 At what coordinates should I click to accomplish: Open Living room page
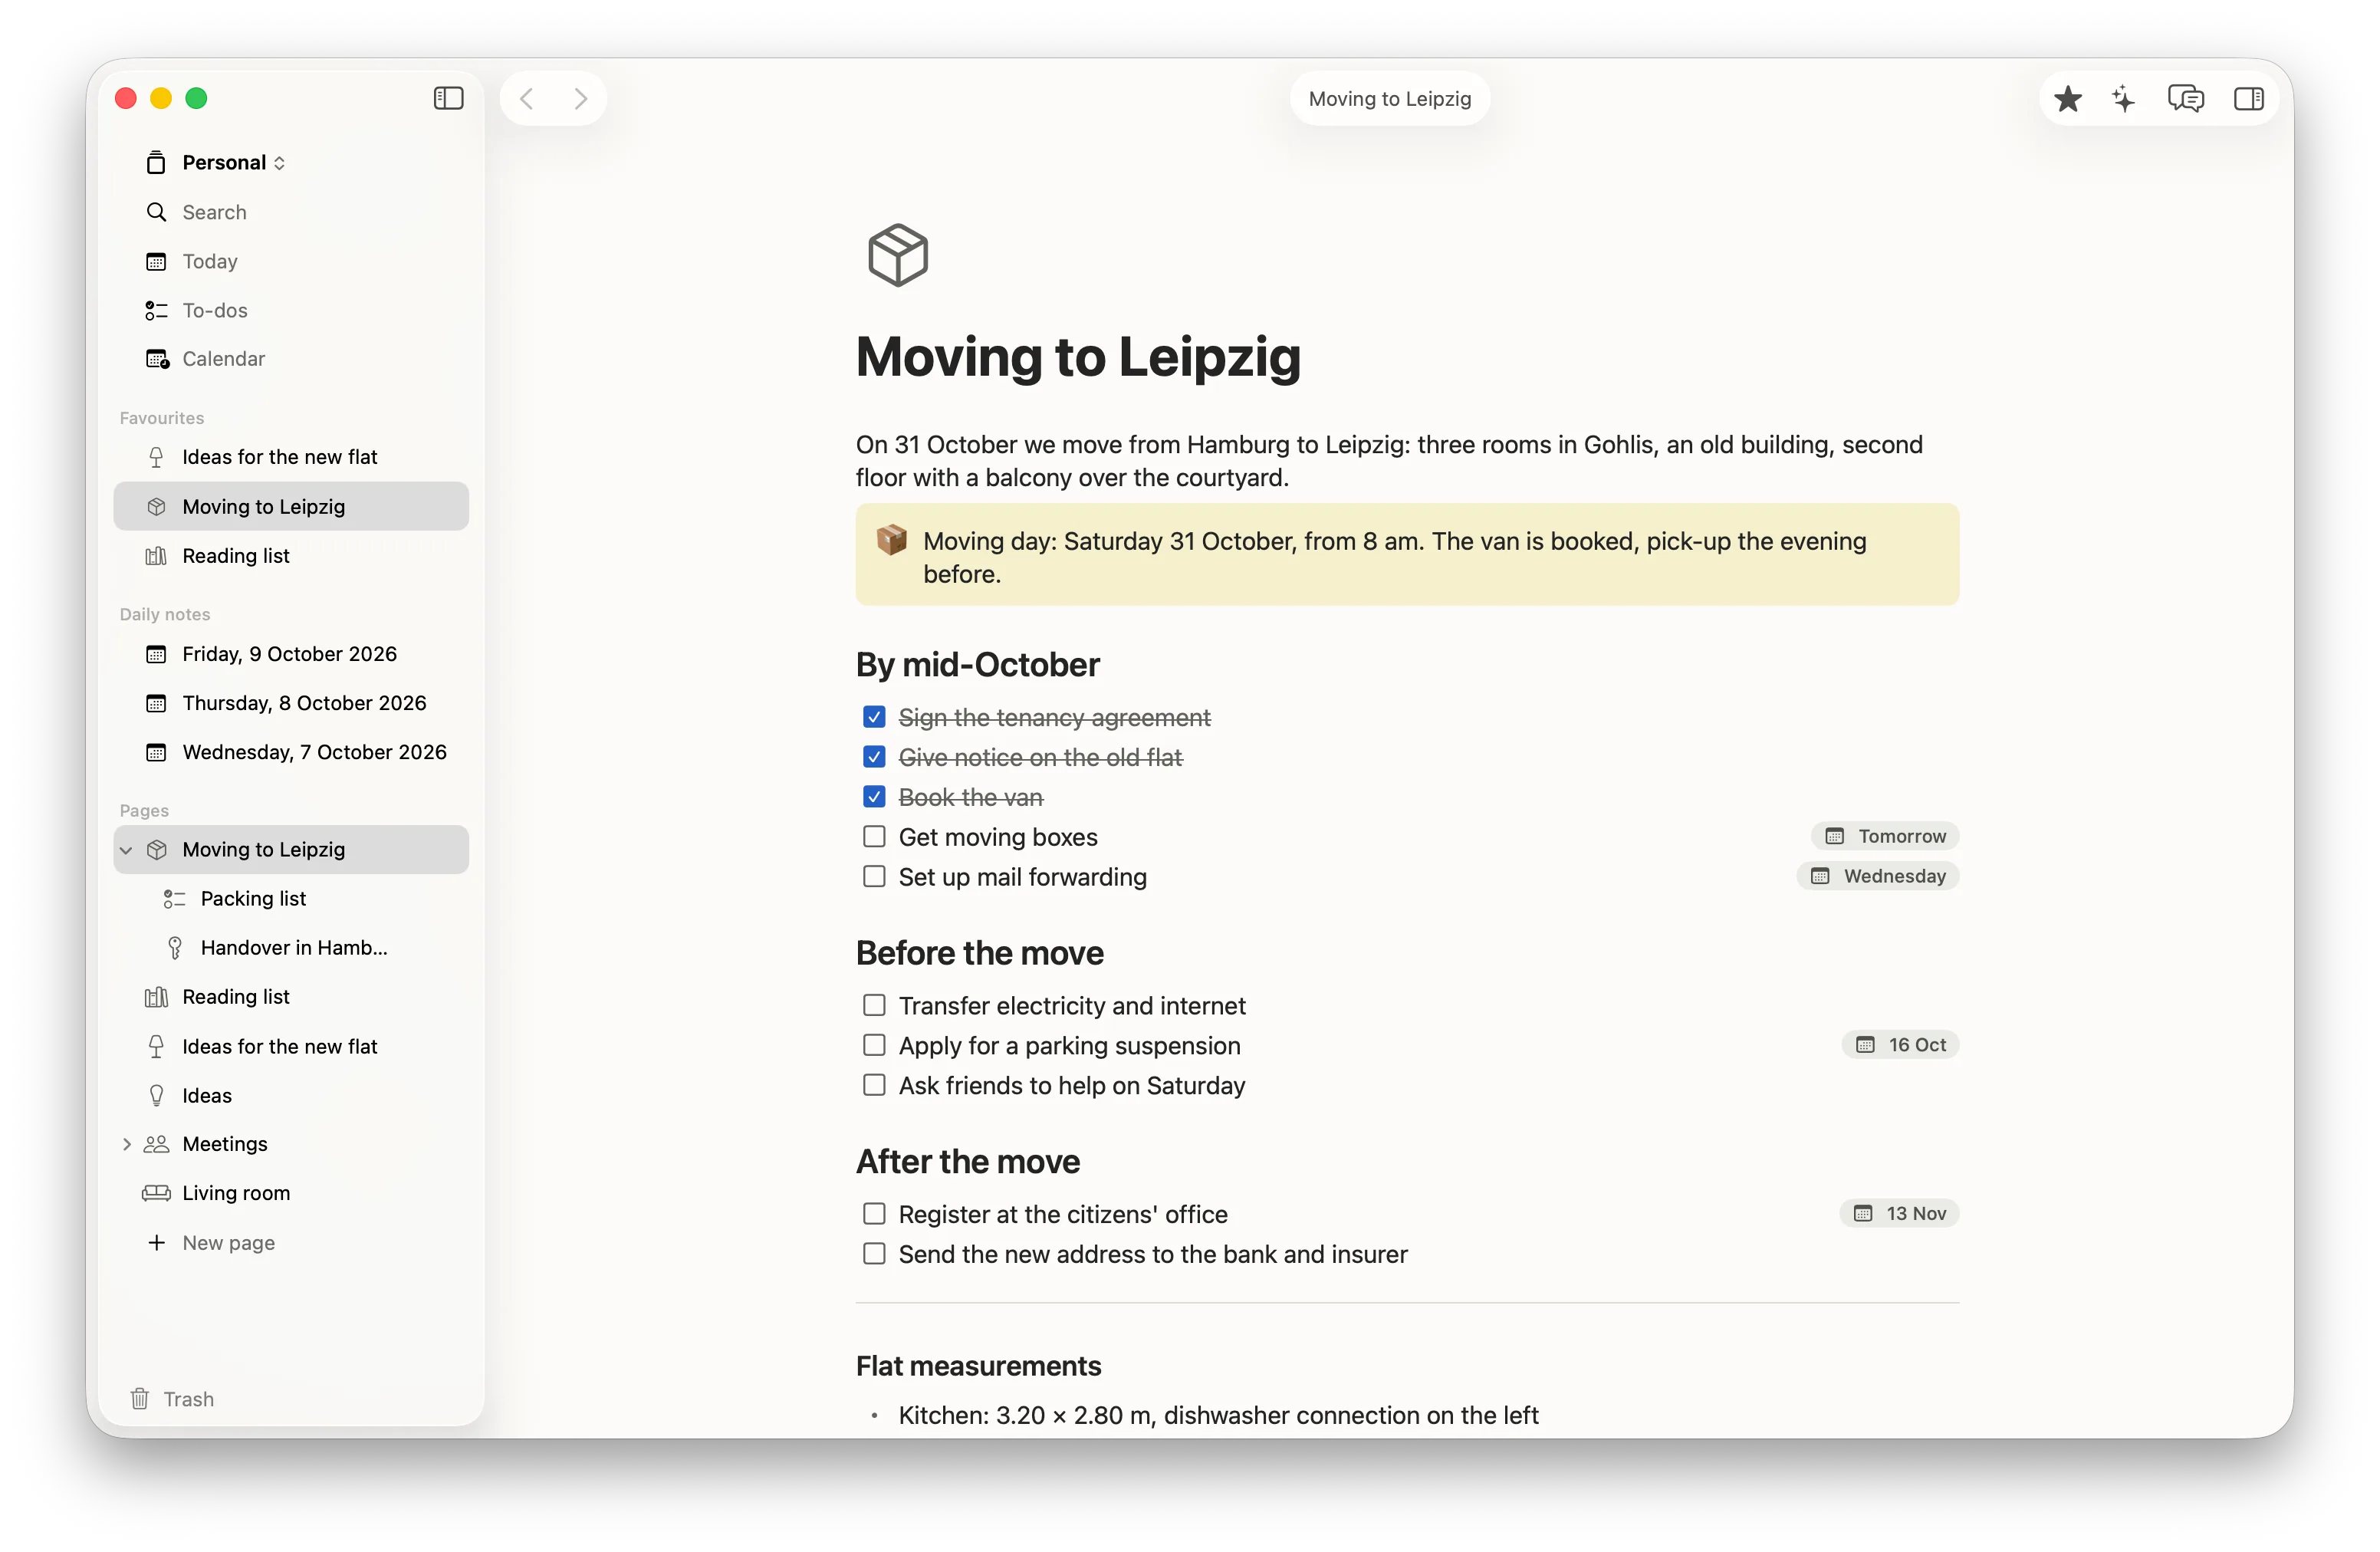tap(290, 1193)
